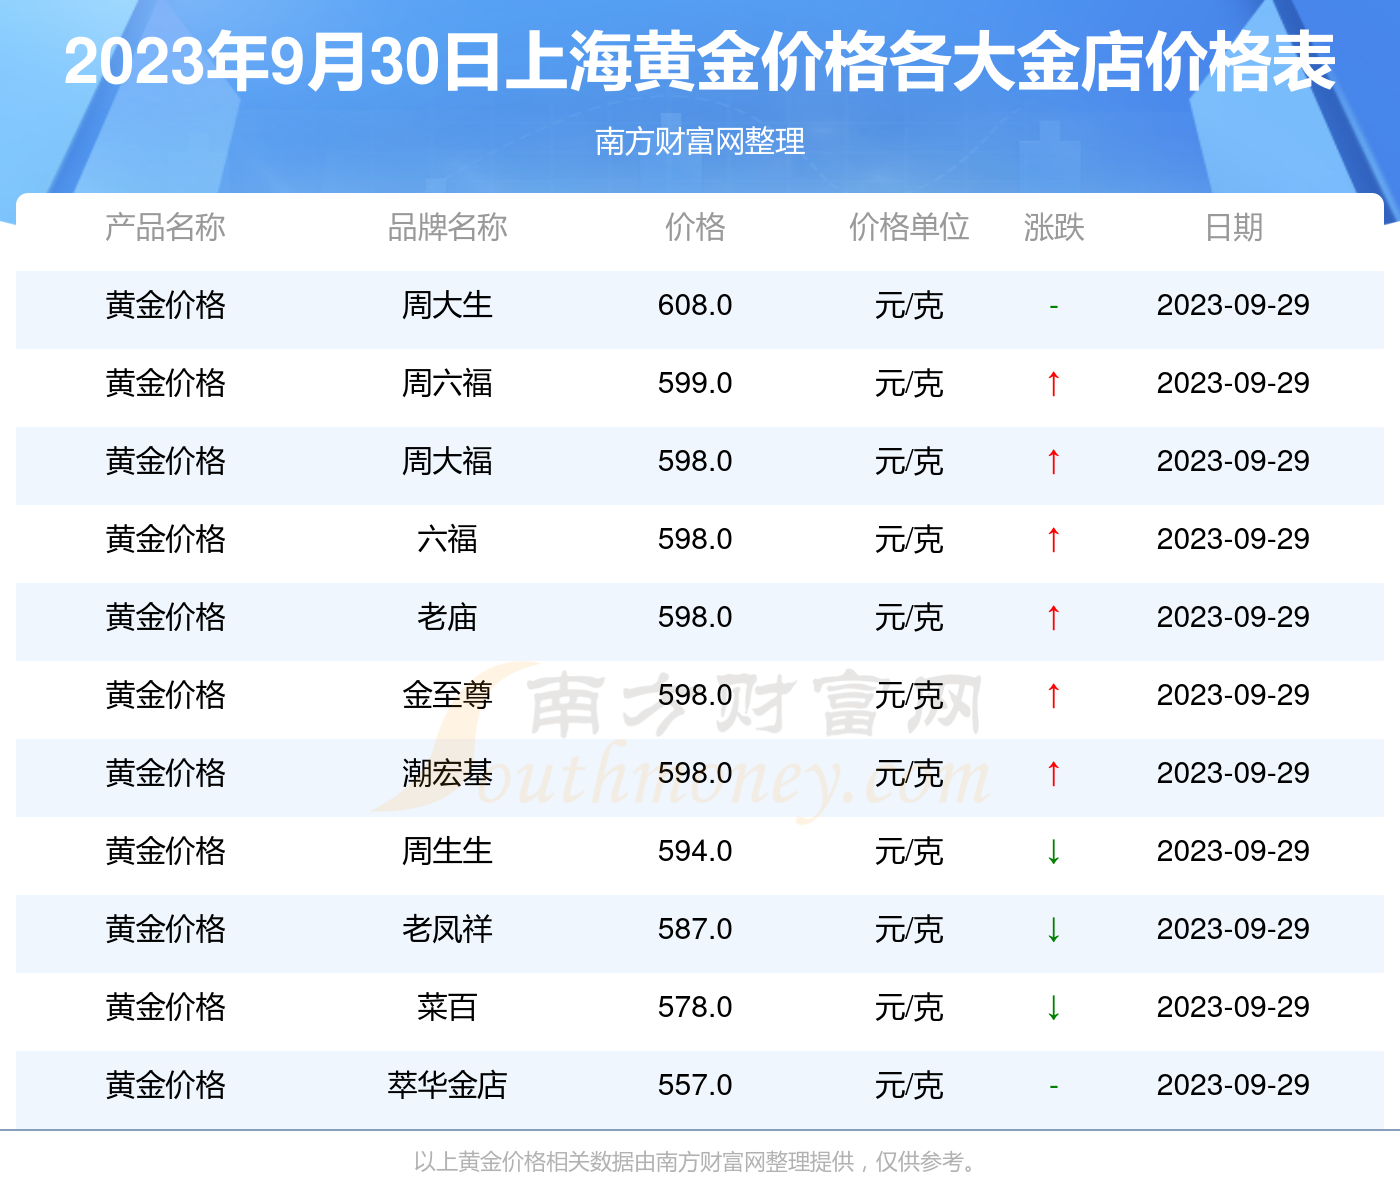Click the 涨跌 column header
This screenshot has width=1400, height=1177.
(1053, 228)
